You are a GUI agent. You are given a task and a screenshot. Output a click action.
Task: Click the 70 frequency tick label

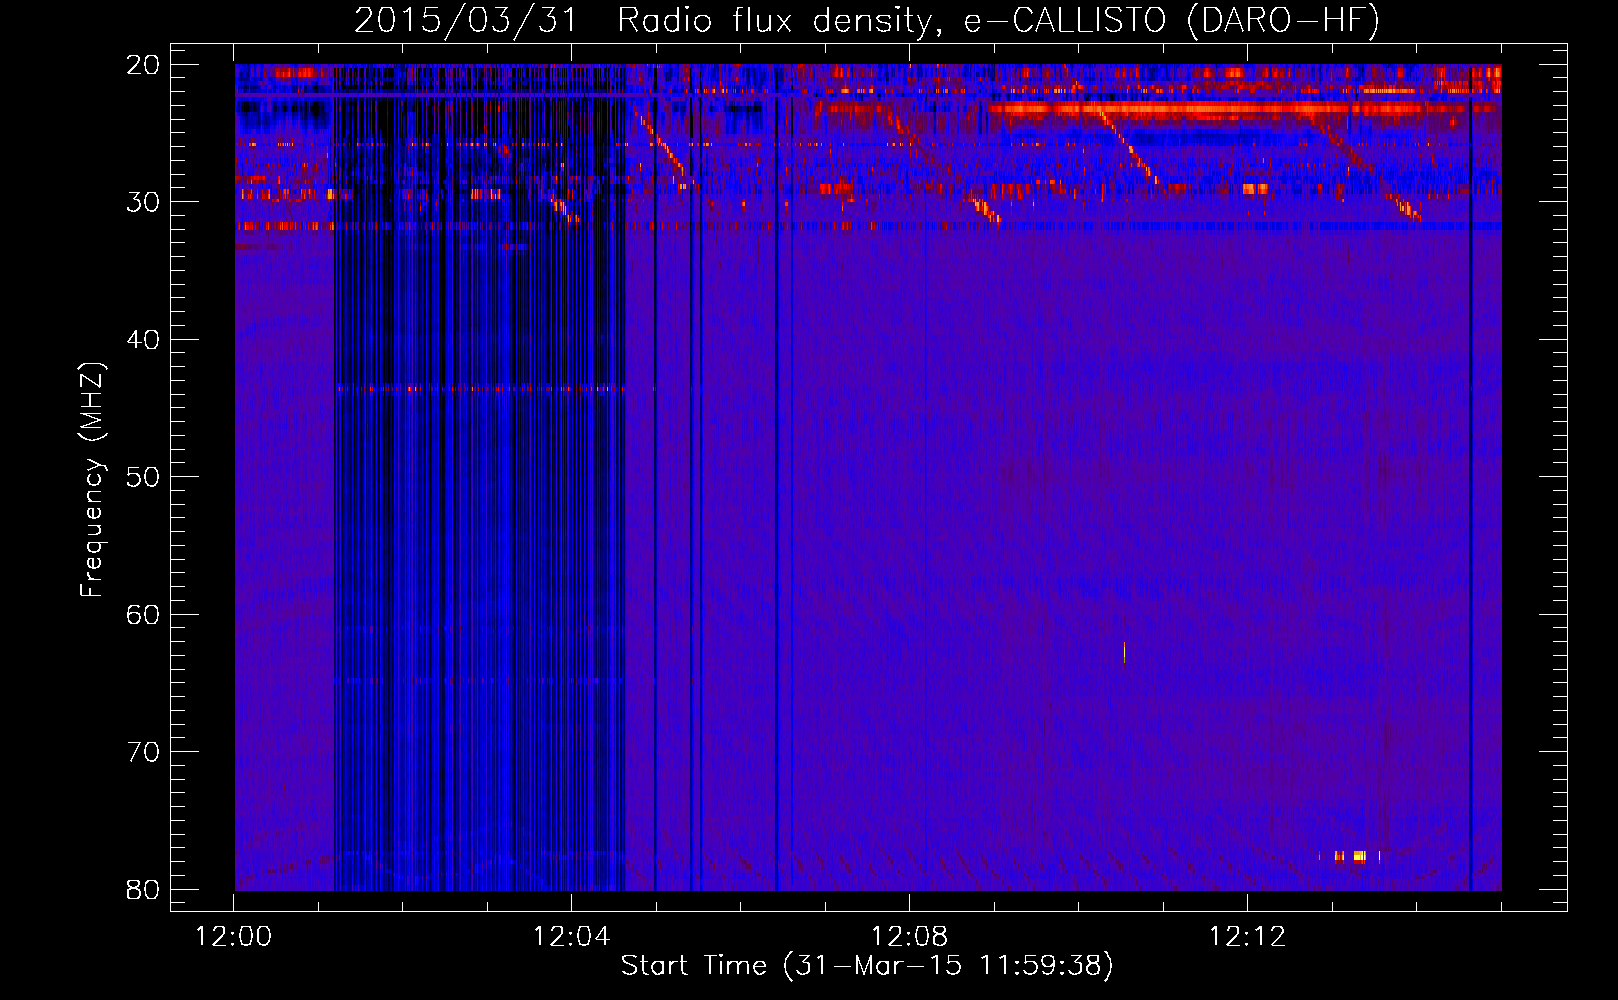(143, 752)
